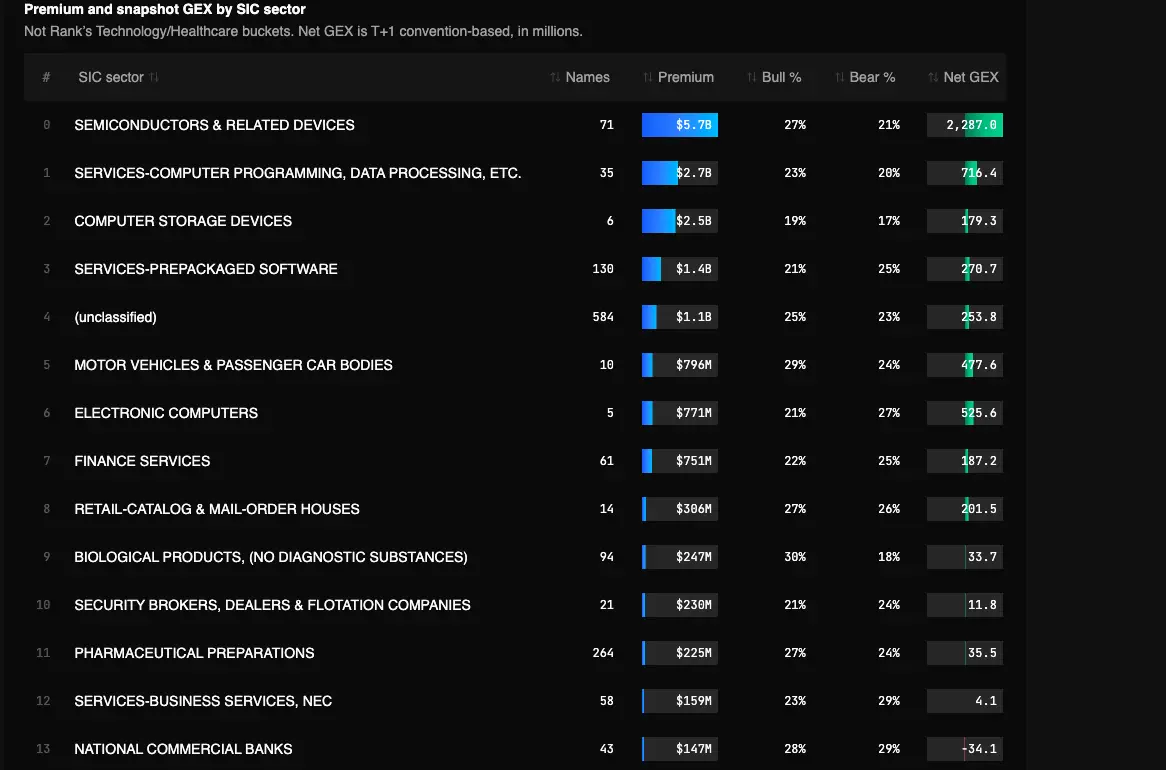Click the $771M premium cell

pyautogui.click(x=680, y=413)
